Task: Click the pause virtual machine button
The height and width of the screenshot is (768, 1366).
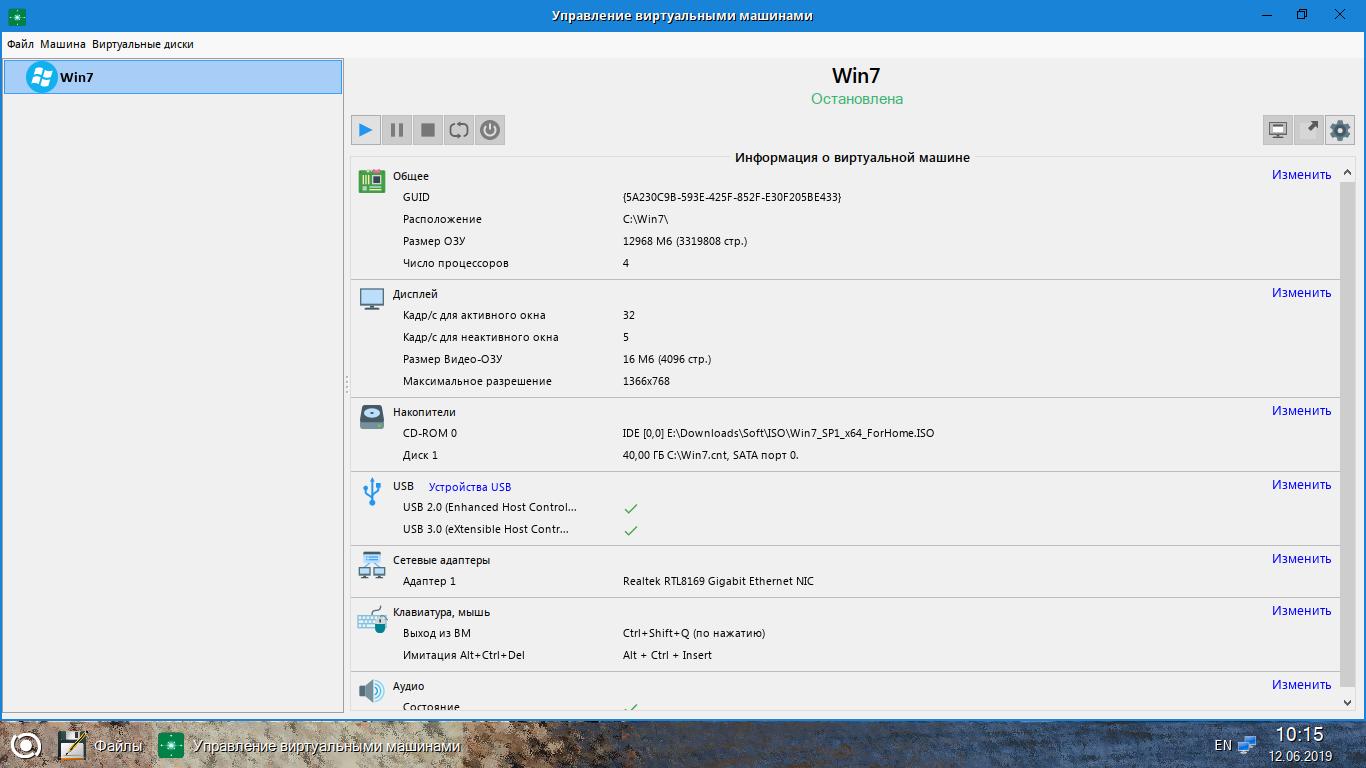Action: click(397, 130)
